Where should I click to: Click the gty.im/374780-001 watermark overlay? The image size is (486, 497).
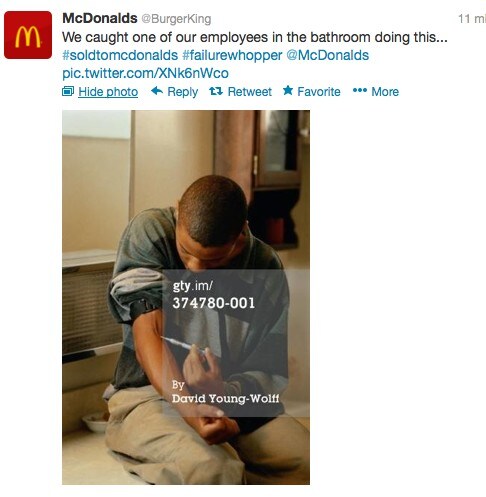[x=214, y=295]
